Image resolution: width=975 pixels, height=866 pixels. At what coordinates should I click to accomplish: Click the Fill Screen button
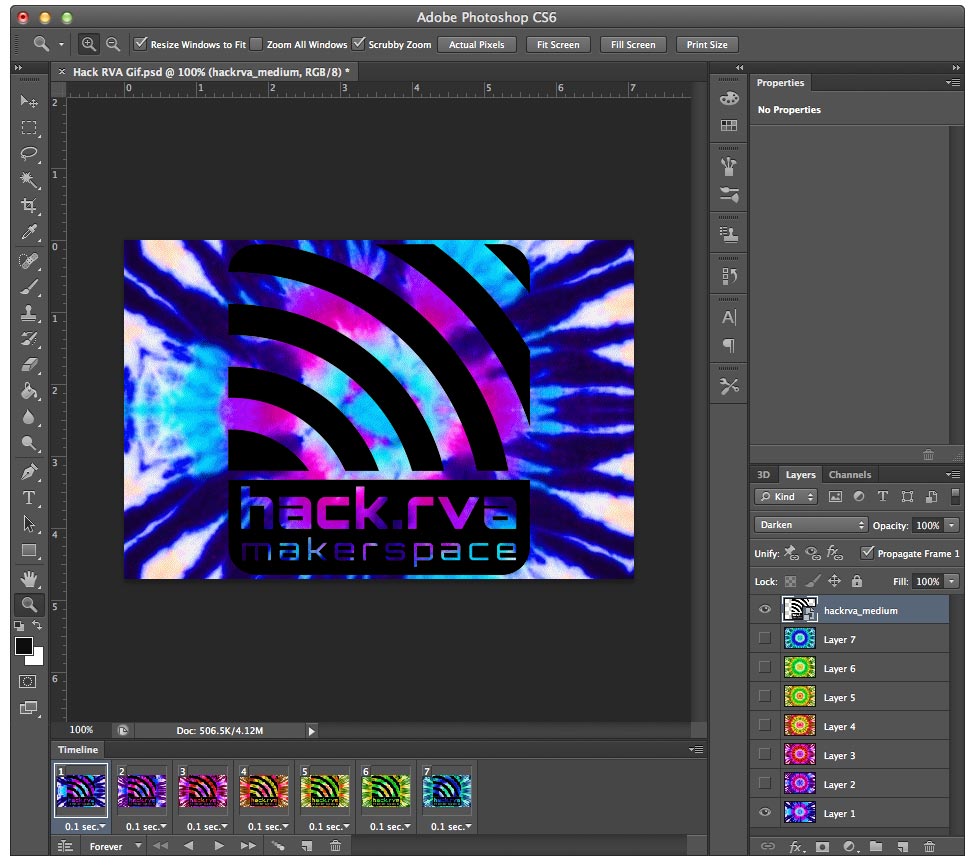(x=633, y=44)
